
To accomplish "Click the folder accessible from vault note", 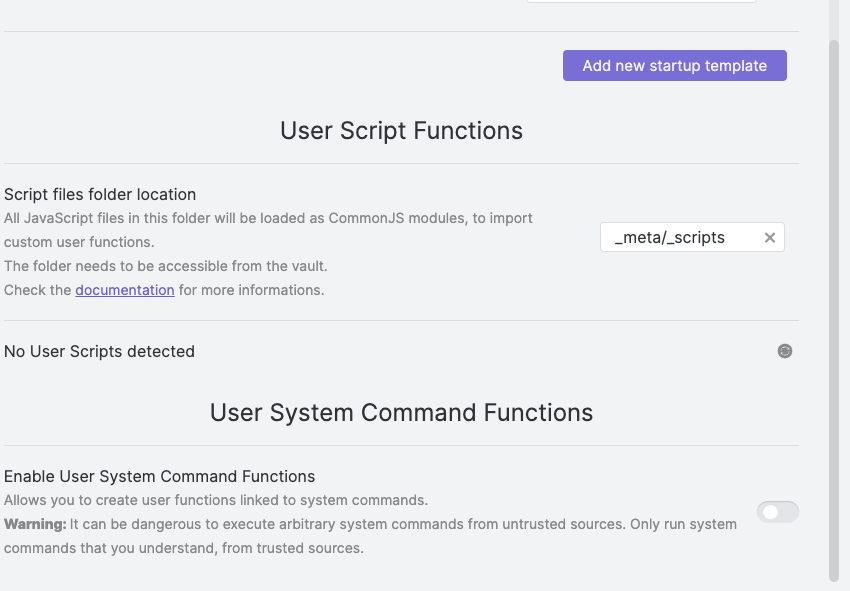I will tap(166, 266).
